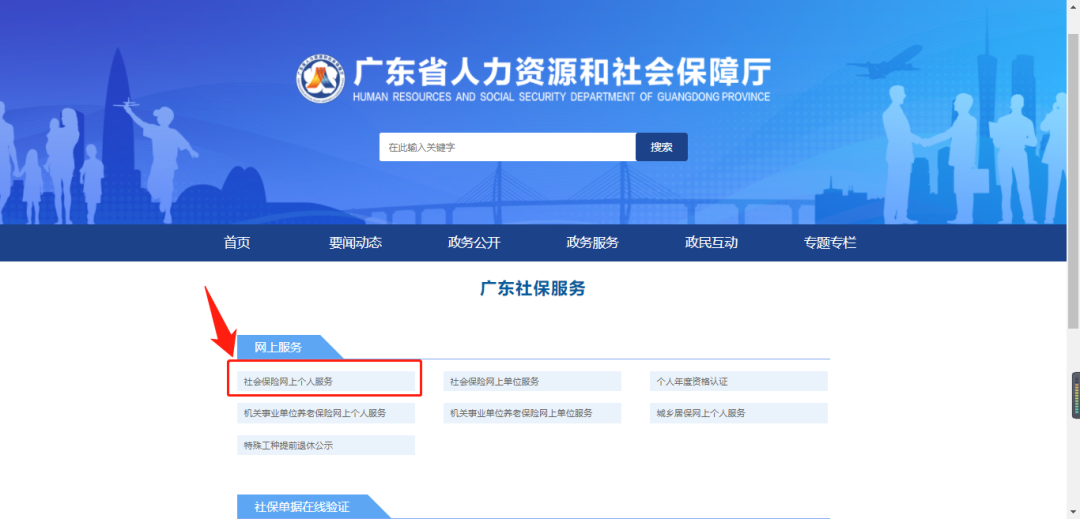Open 社会保险网上个人服务 link

click(326, 381)
